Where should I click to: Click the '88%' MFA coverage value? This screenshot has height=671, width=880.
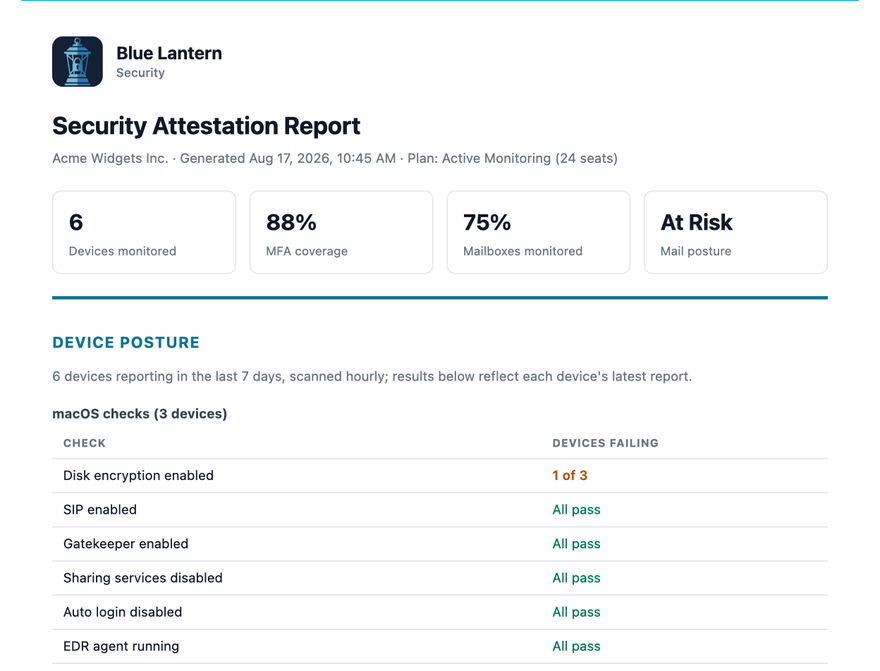tap(291, 223)
